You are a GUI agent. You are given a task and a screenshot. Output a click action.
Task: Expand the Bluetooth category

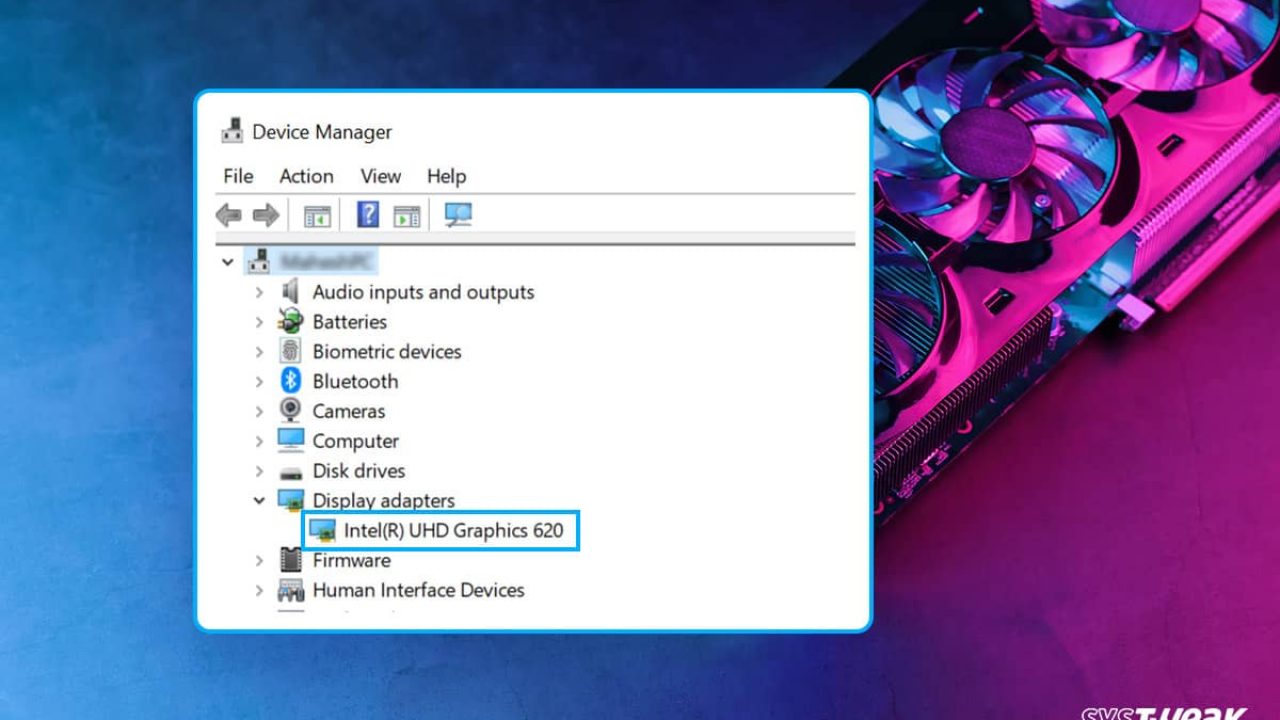[259, 381]
